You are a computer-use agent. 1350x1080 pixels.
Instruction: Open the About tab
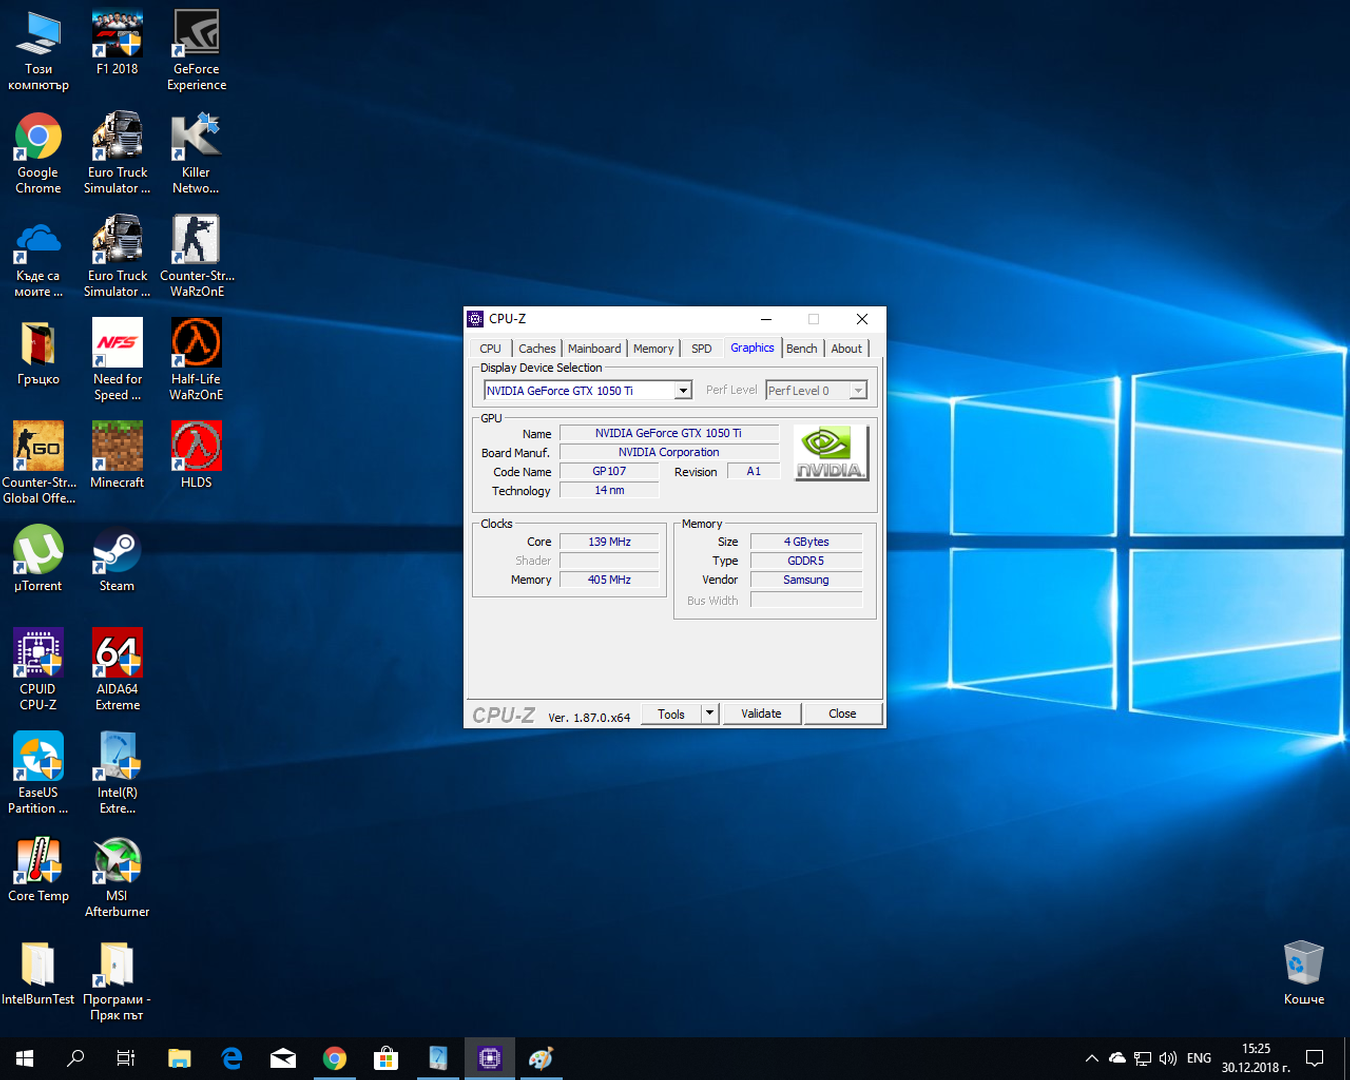(x=846, y=348)
